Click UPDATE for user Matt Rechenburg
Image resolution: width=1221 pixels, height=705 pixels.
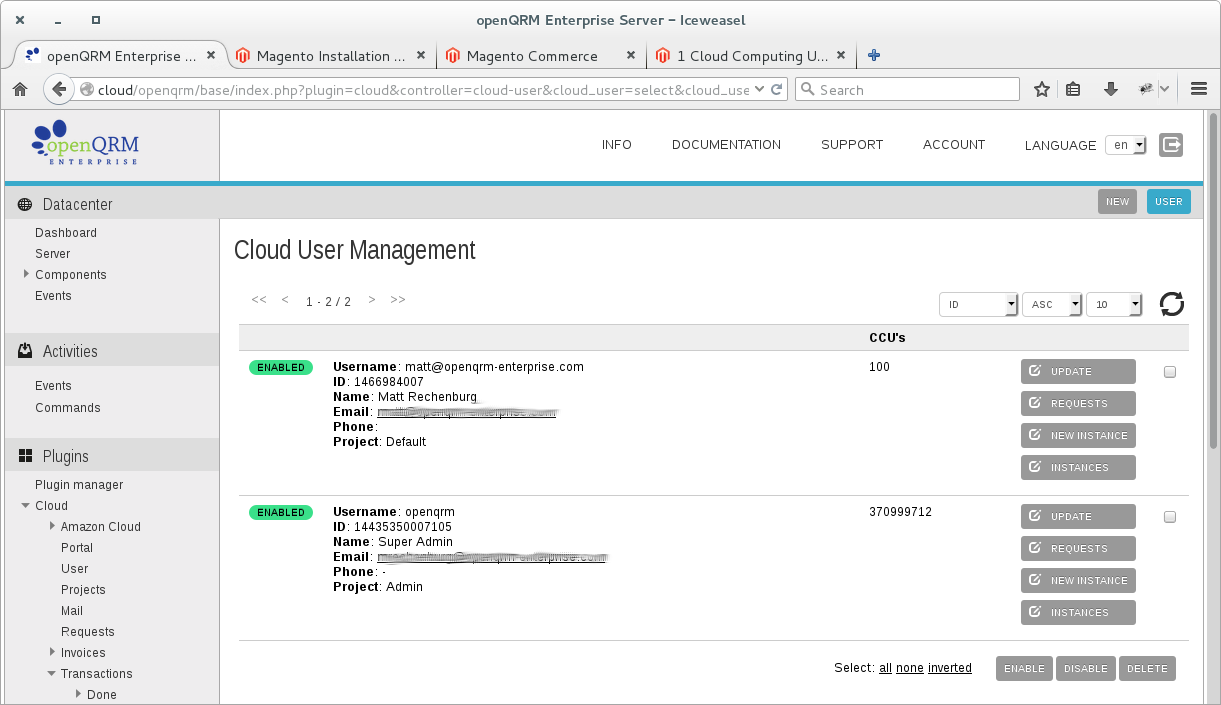pyautogui.click(x=1078, y=372)
